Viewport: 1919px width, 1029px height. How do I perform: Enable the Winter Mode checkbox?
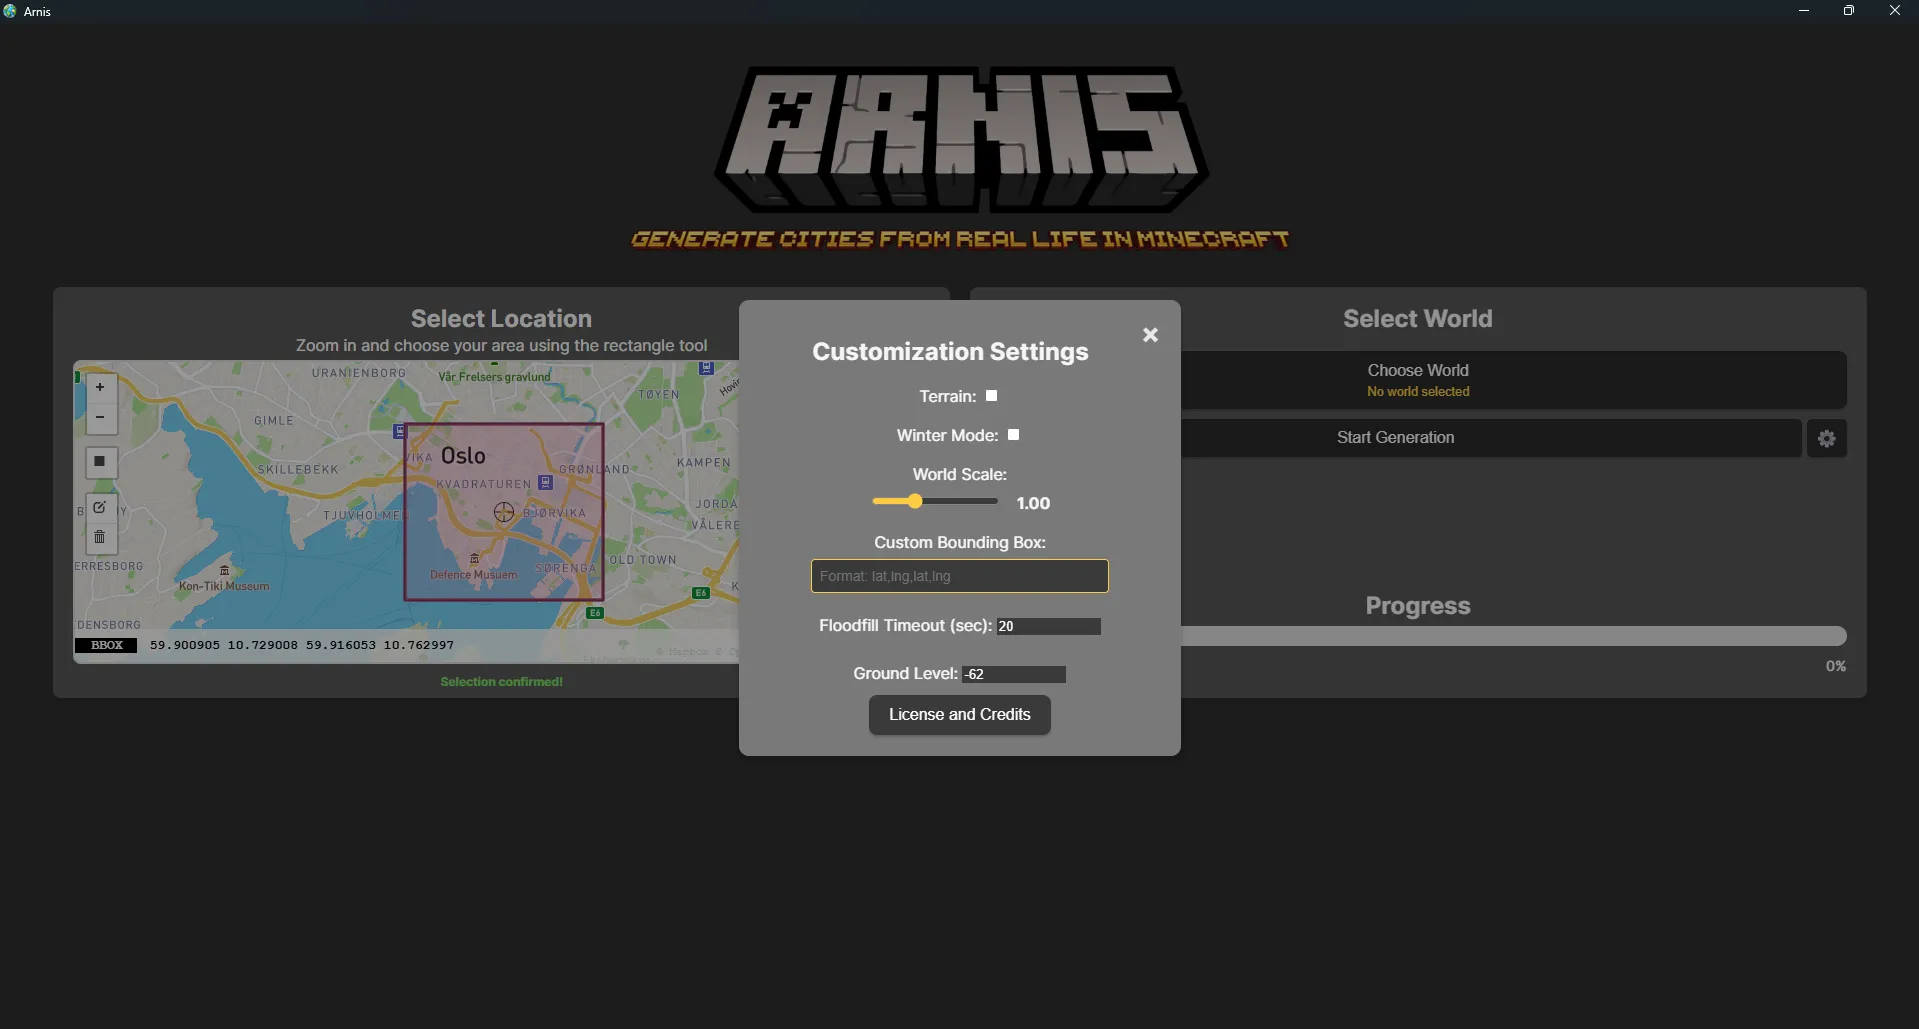click(1013, 435)
